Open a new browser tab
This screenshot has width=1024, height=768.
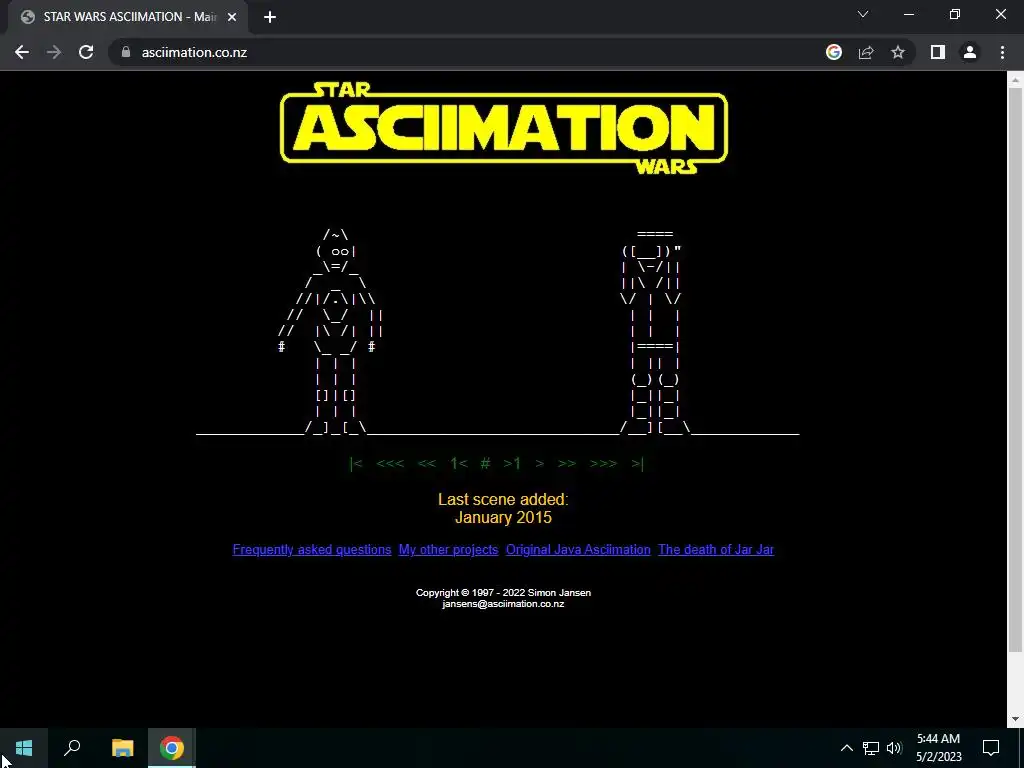click(270, 17)
